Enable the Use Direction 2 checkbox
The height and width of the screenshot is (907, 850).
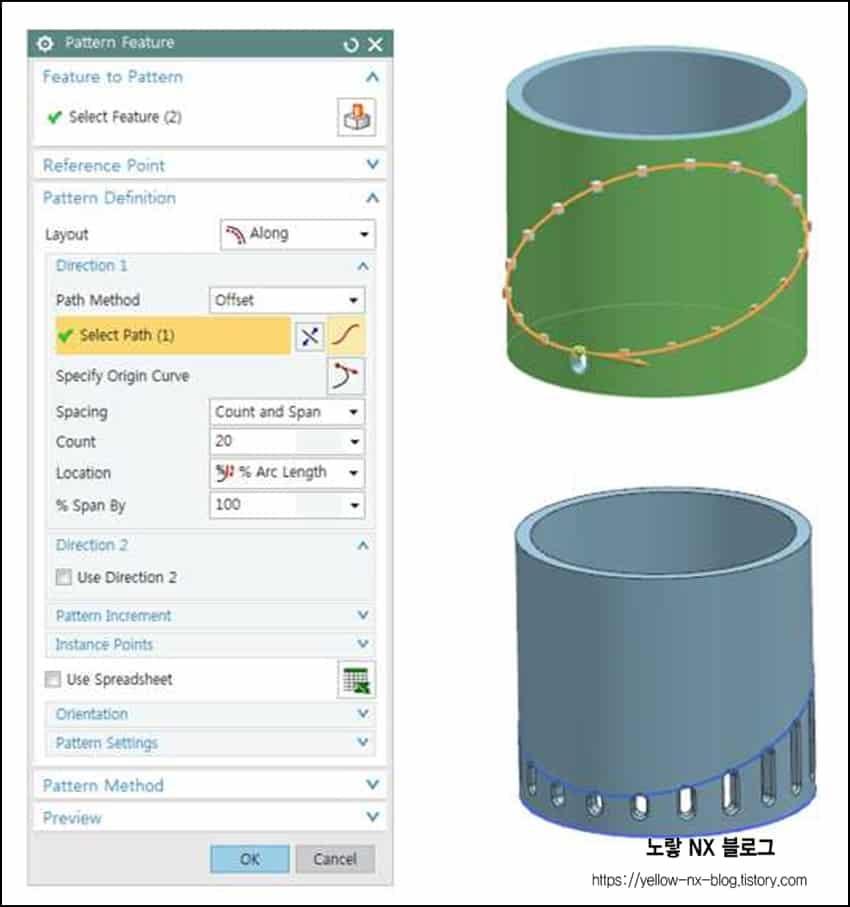click(64, 577)
